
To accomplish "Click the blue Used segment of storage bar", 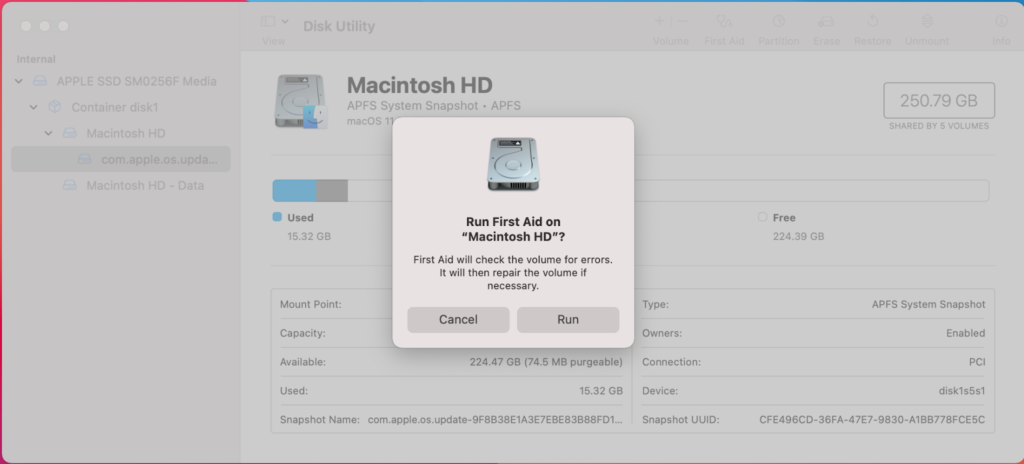I will 294,191.
